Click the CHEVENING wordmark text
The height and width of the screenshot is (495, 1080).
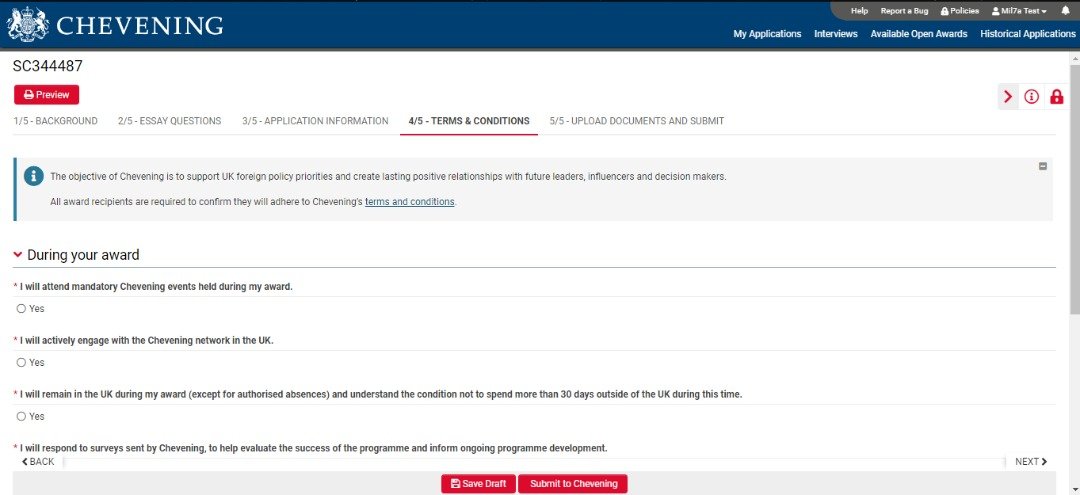(x=140, y=25)
